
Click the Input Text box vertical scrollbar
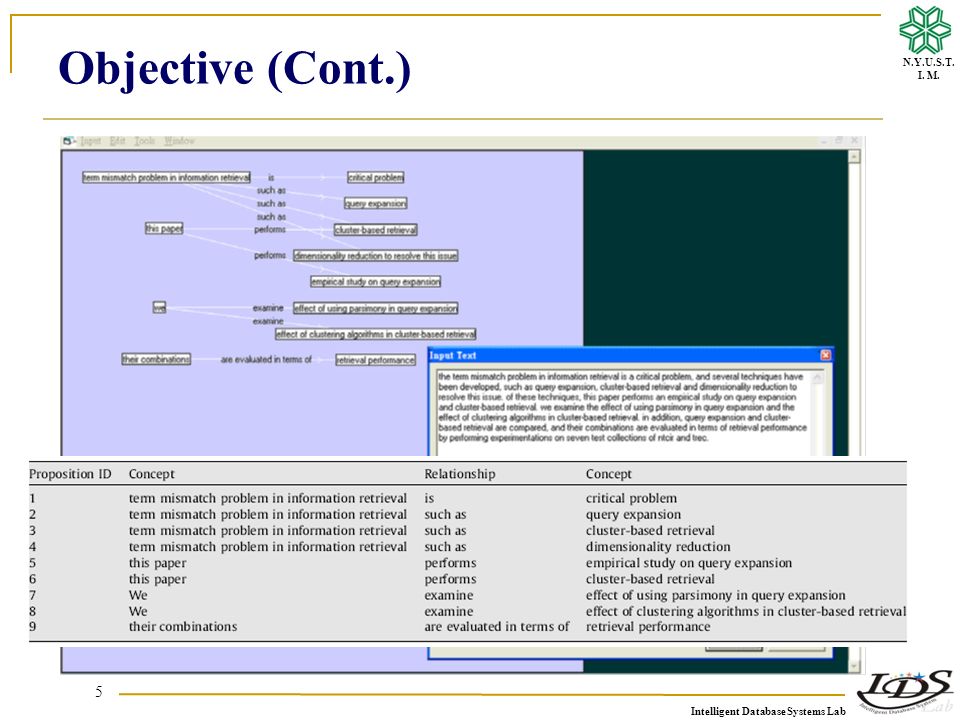pyautogui.click(x=817, y=413)
